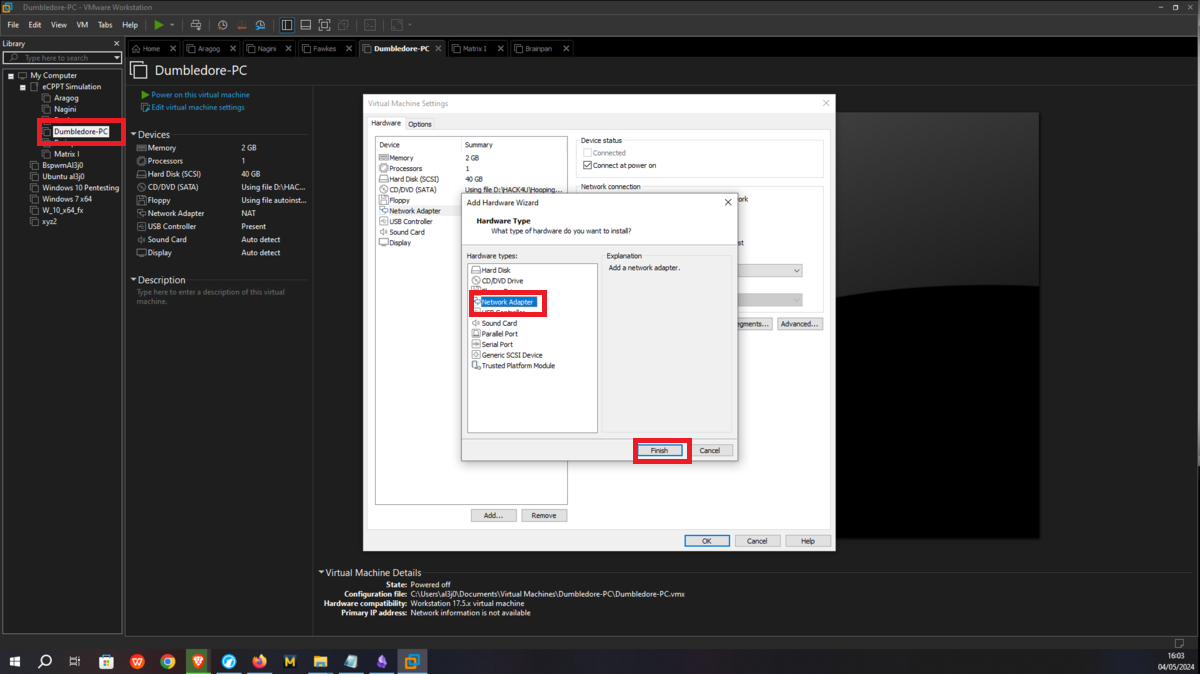Click the USB Controller icon in settings list
The width and height of the screenshot is (1200, 674).
[383, 221]
